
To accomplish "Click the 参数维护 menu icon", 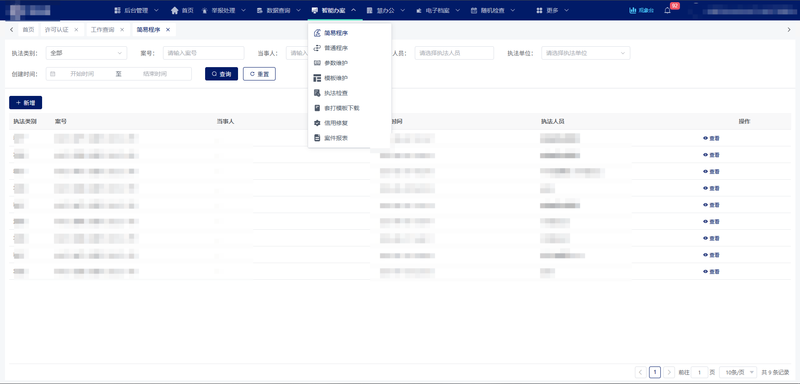I will pos(317,63).
